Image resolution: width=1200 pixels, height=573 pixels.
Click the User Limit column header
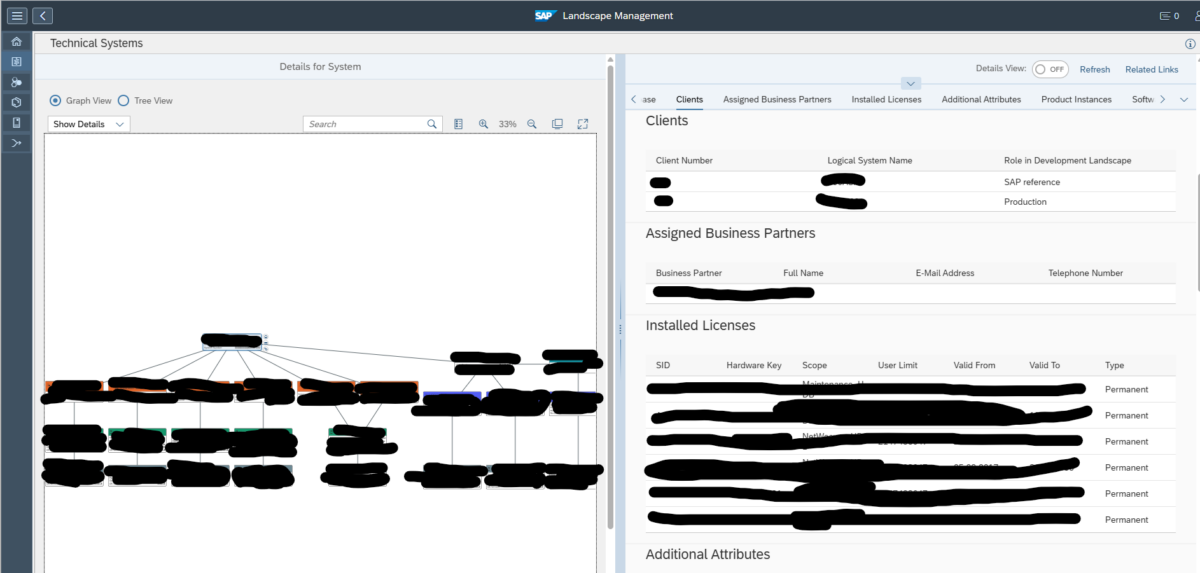point(897,365)
